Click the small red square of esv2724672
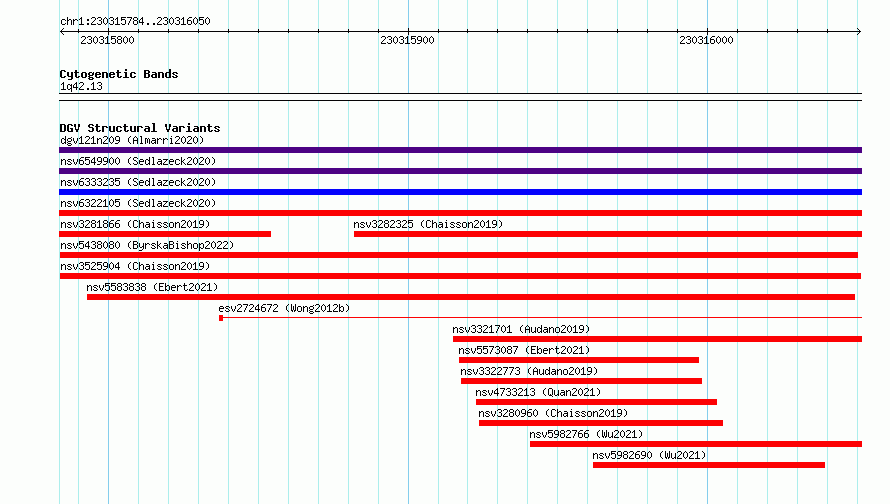 click(221, 318)
